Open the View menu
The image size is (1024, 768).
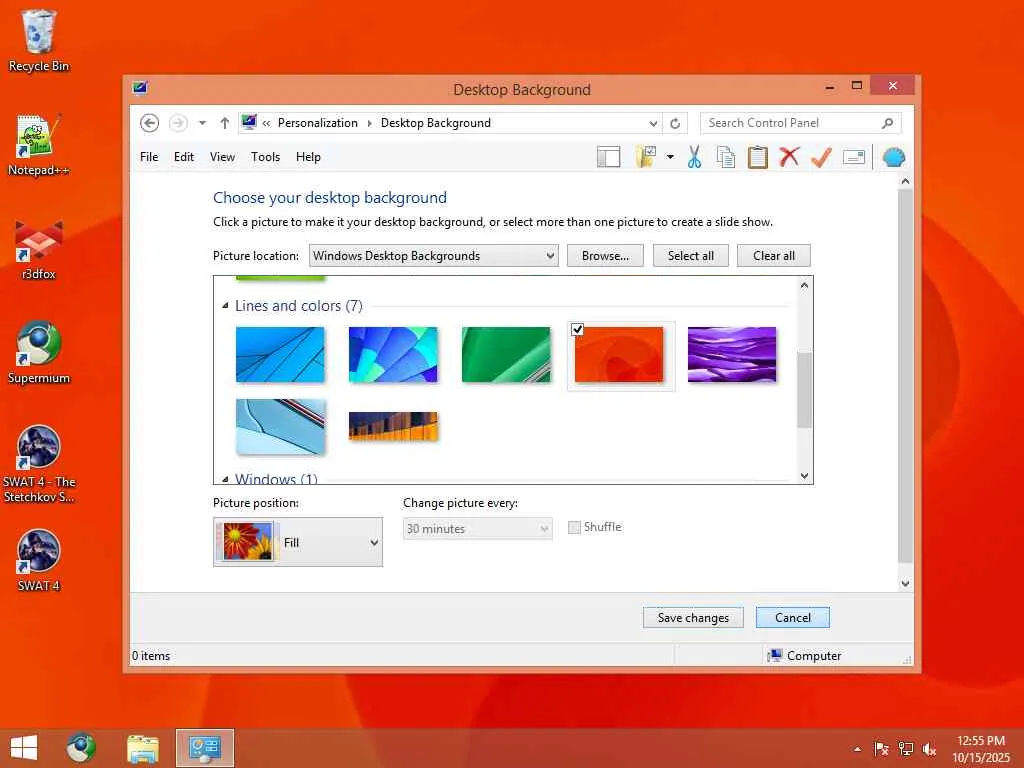point(222,157)
